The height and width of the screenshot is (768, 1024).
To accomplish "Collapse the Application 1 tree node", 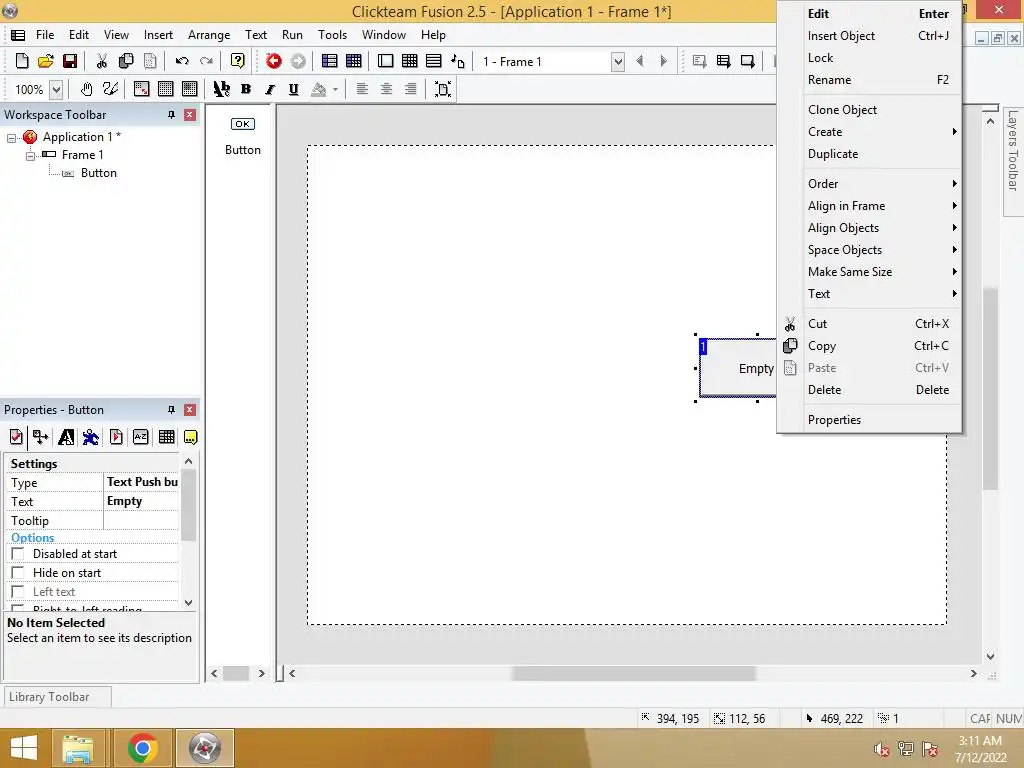I will pos(11,138).
